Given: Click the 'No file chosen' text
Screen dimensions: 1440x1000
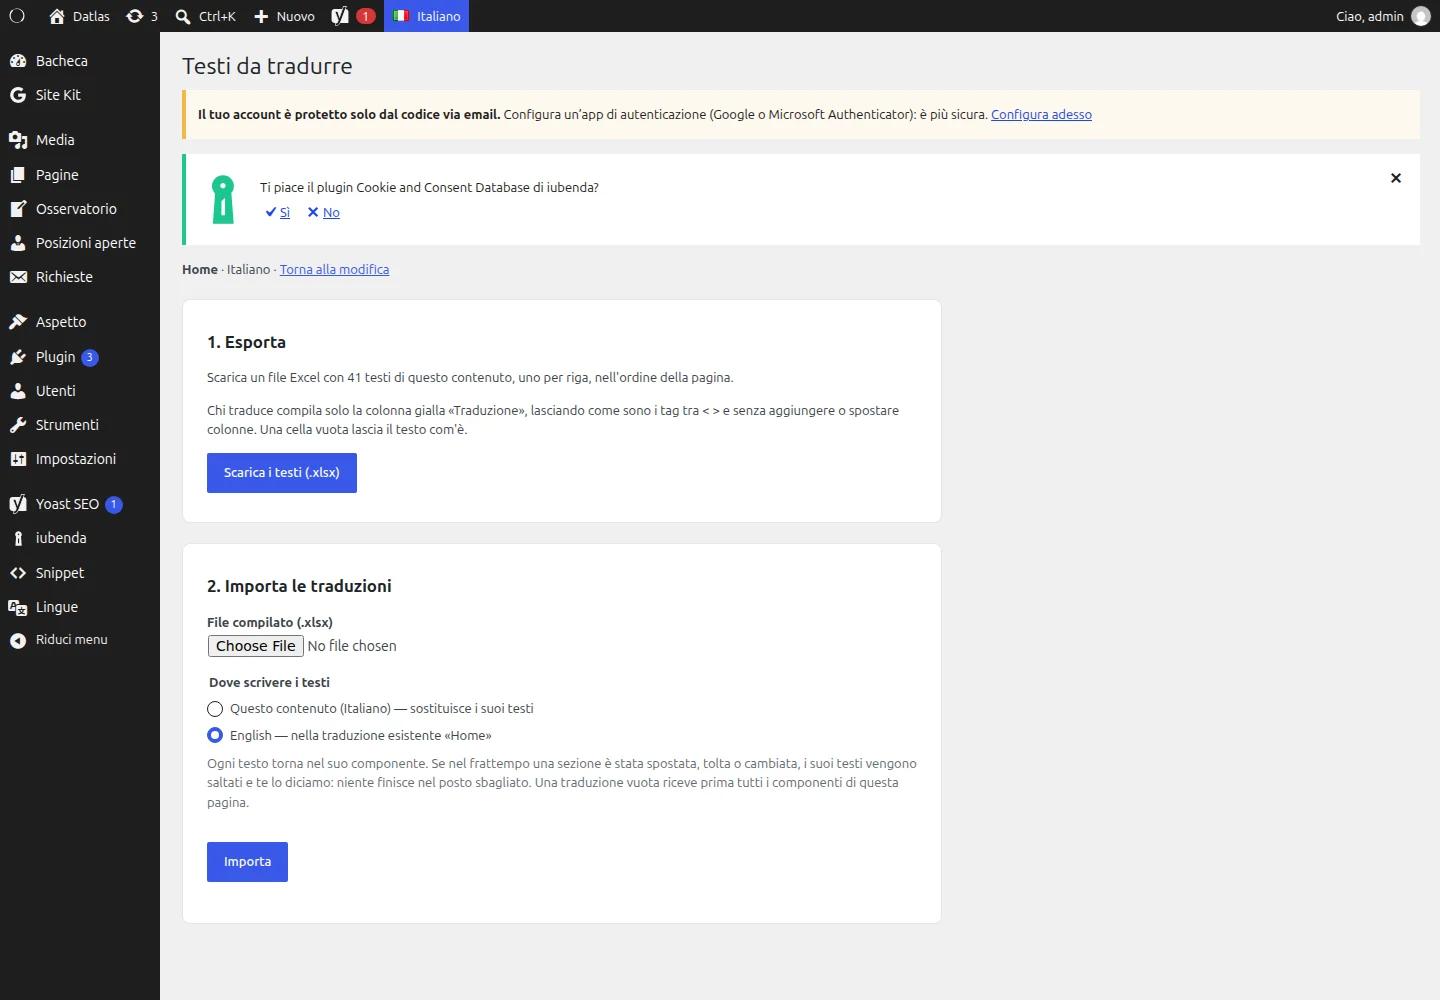Looking at the screenshot, I should pos(352,646).
